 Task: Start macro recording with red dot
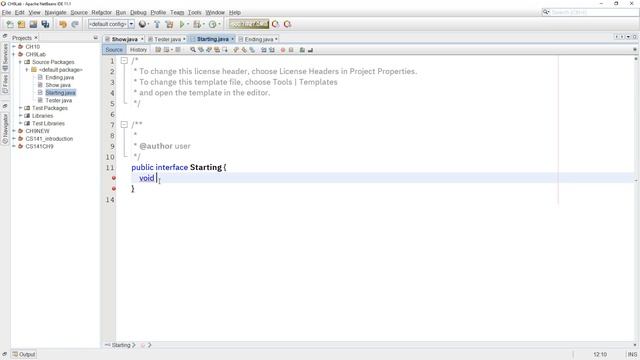tap(282, 50)
